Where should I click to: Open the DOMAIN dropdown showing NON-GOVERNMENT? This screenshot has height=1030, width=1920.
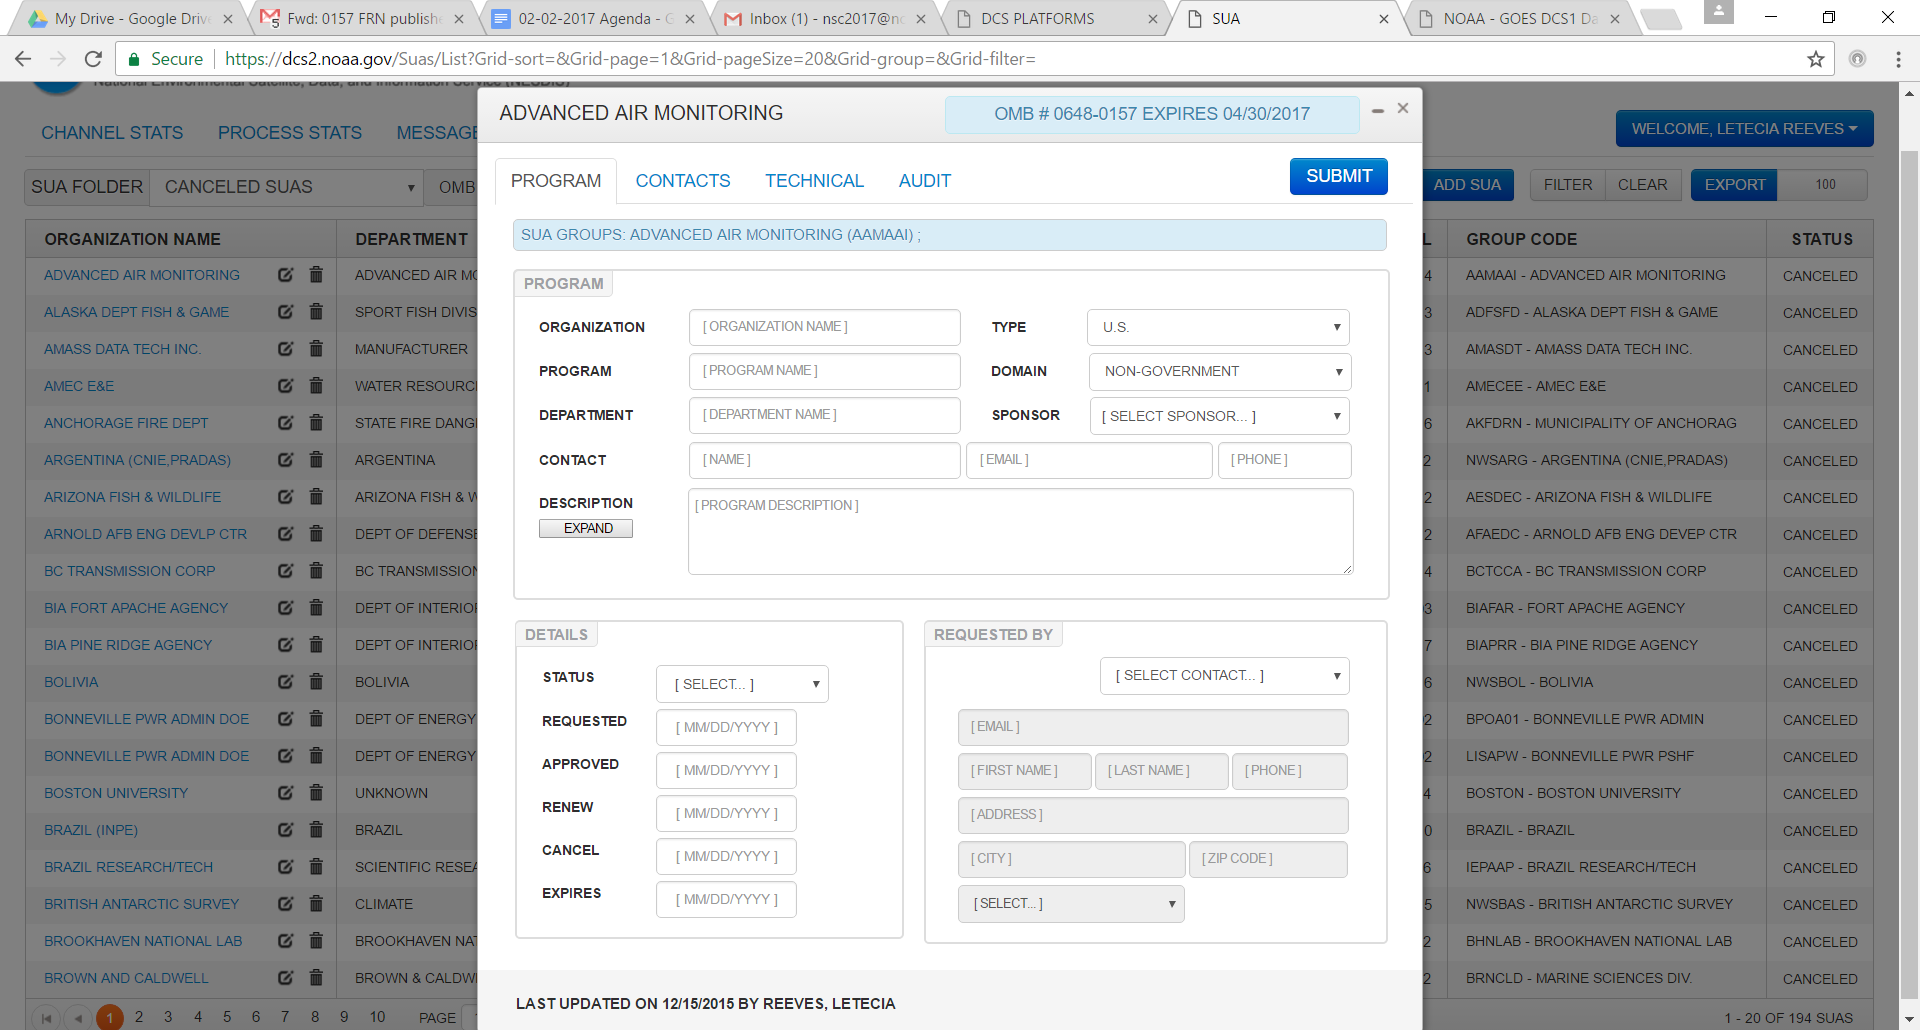click(x=1220, y=372)
